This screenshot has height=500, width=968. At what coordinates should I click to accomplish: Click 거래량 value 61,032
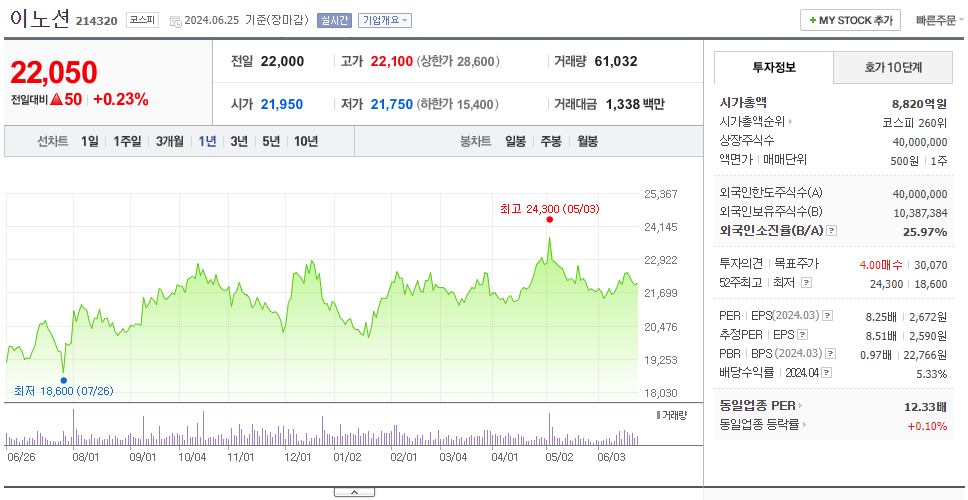(x=616, y=62)
